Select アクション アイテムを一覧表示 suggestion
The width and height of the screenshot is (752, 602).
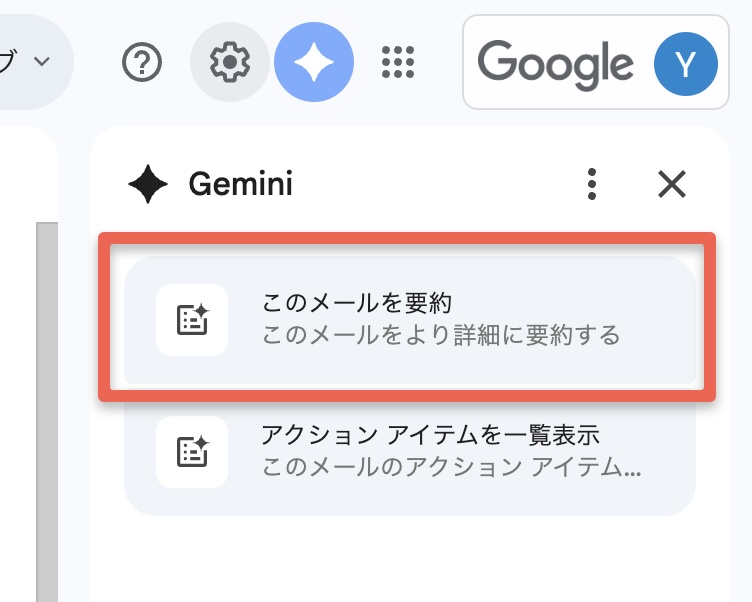pyautogui.click(x=410, y=451)
